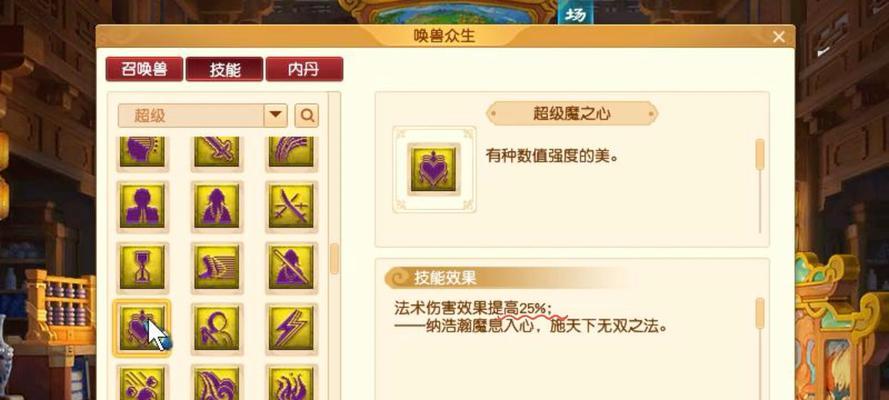This screenshot has height=400, width=889.
Task: Choose the single person silhouette skill icon
Action: pyautogui.click(x=142, y=206)
